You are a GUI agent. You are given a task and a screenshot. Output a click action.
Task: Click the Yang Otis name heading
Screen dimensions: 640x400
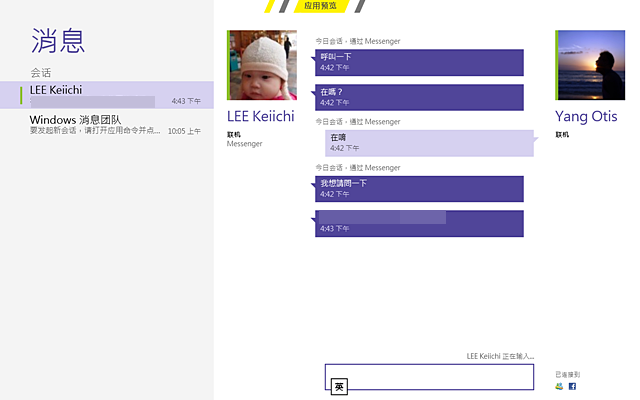(x=586, y=117)
